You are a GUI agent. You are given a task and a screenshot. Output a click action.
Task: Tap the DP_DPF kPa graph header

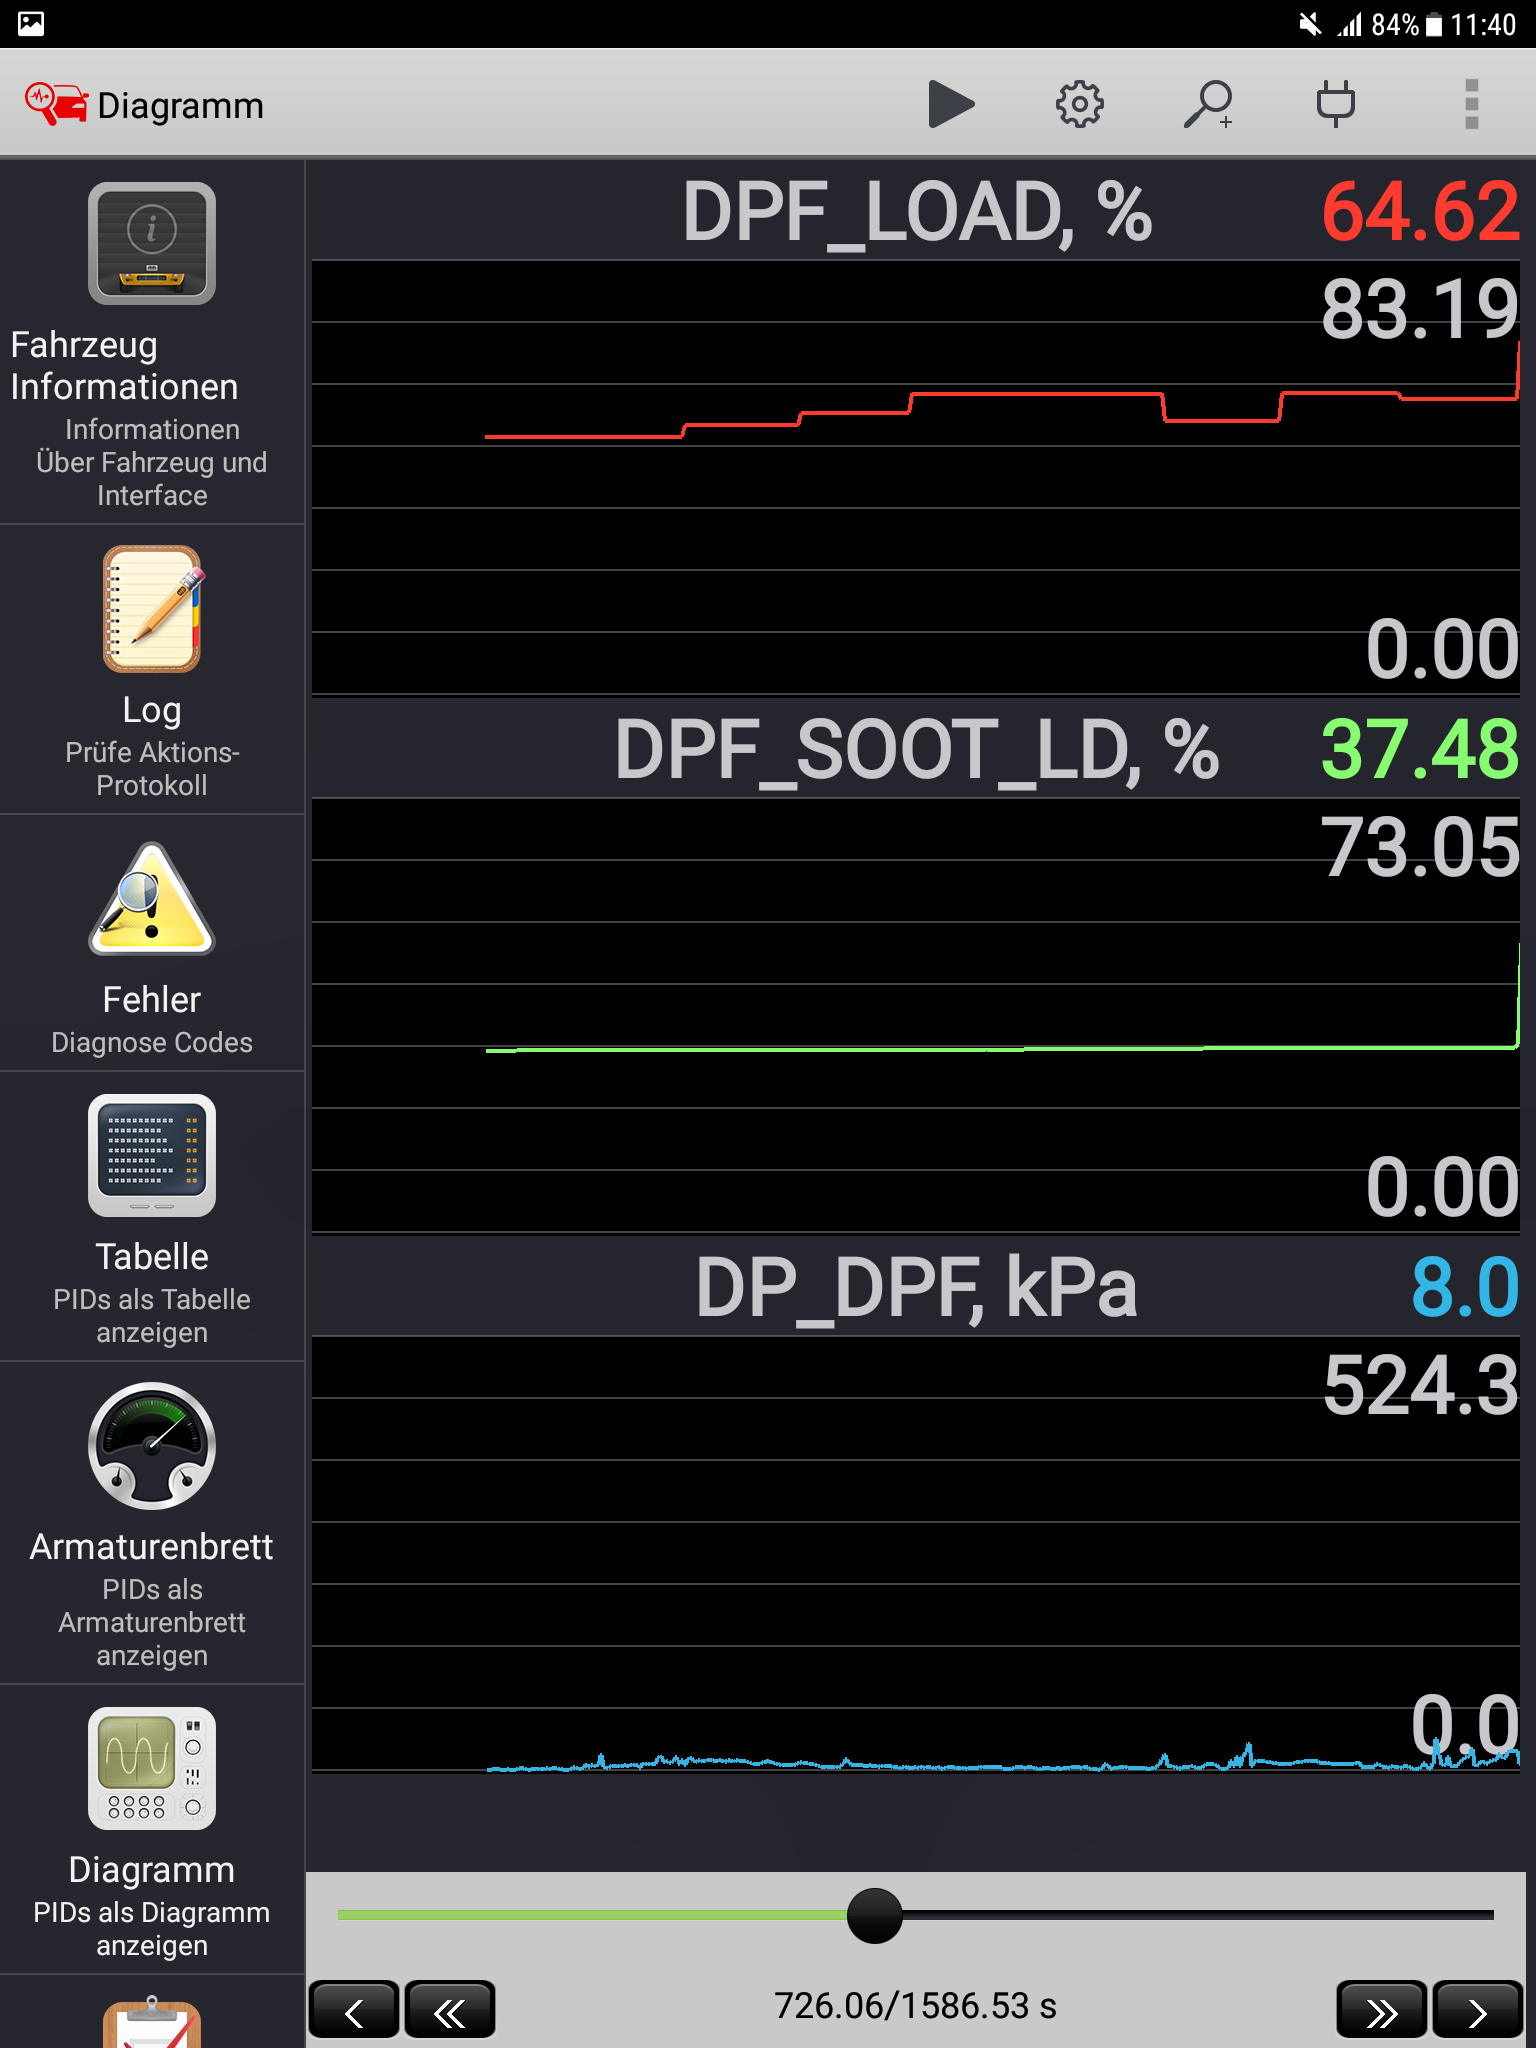pos(916,1288)
